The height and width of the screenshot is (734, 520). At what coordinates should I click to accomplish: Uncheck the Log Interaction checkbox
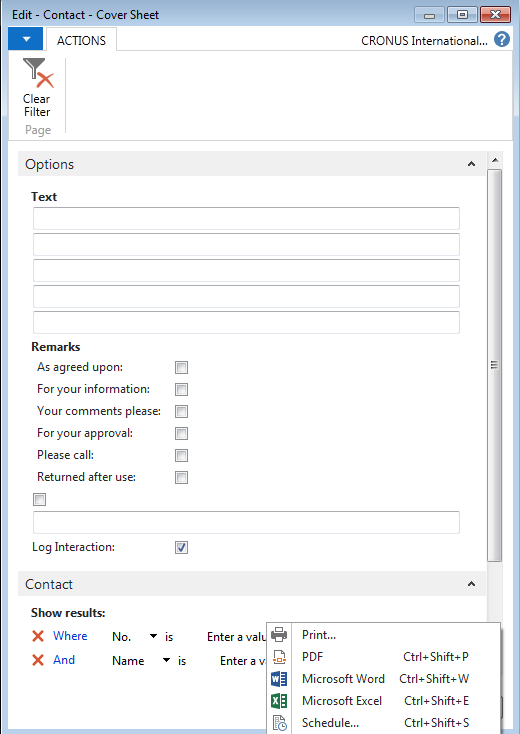click(x=182, y=547)
